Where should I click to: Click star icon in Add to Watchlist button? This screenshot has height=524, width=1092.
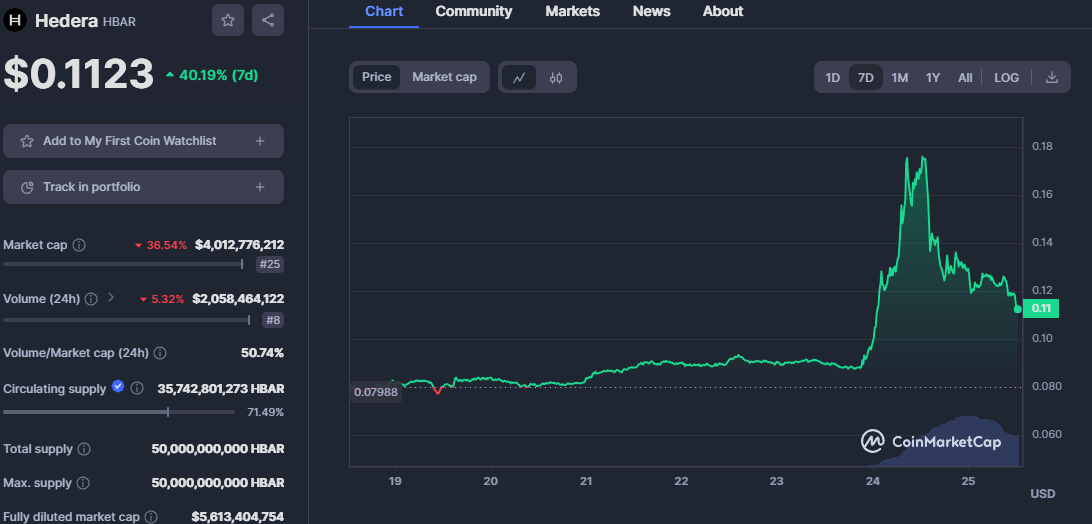(27, 141)
